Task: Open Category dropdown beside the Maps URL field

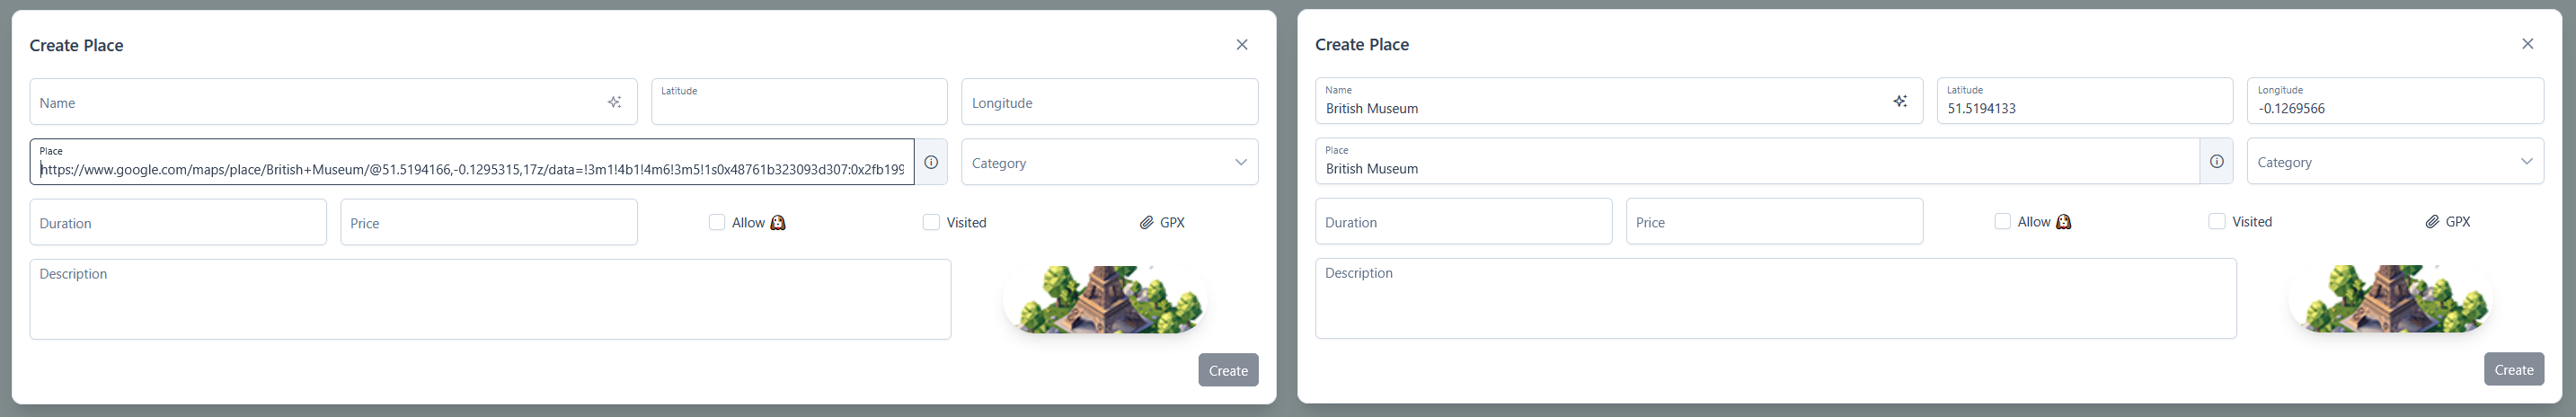Action: 1109,162
